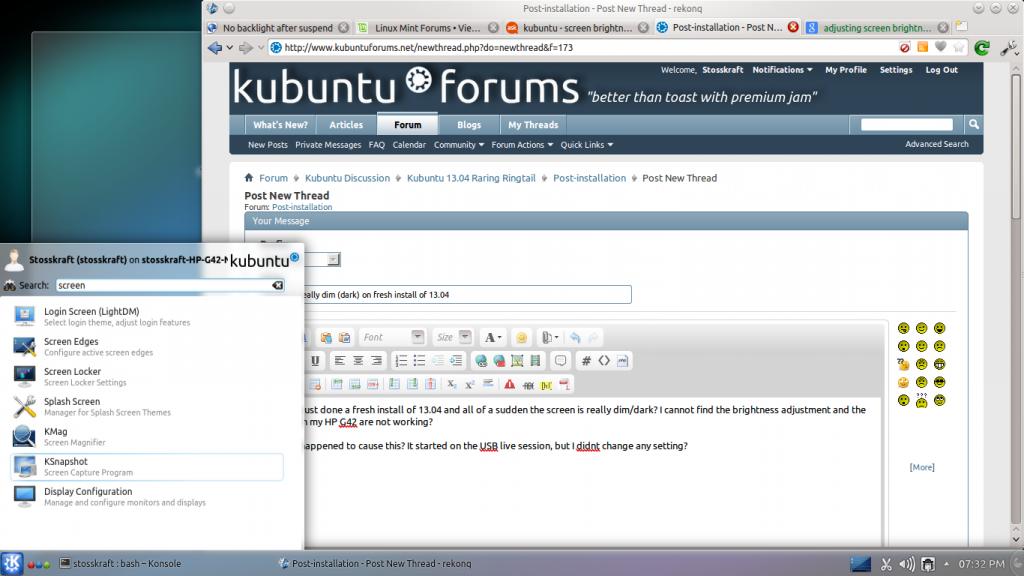The width and height of the screenshot is (1024, 576).
Task: Click the [More] smilies link
Action: pos(921,467)
